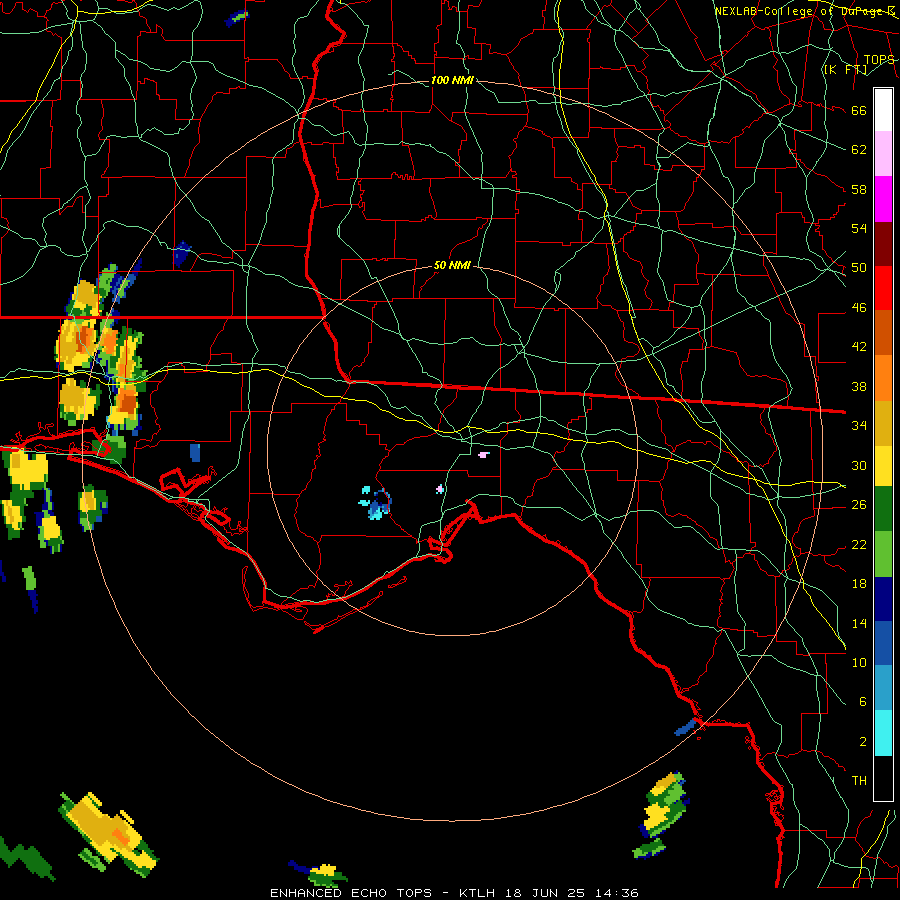Click the legend value 50
900x900 pixels.
pyautogui.click(x=859, y=268)
